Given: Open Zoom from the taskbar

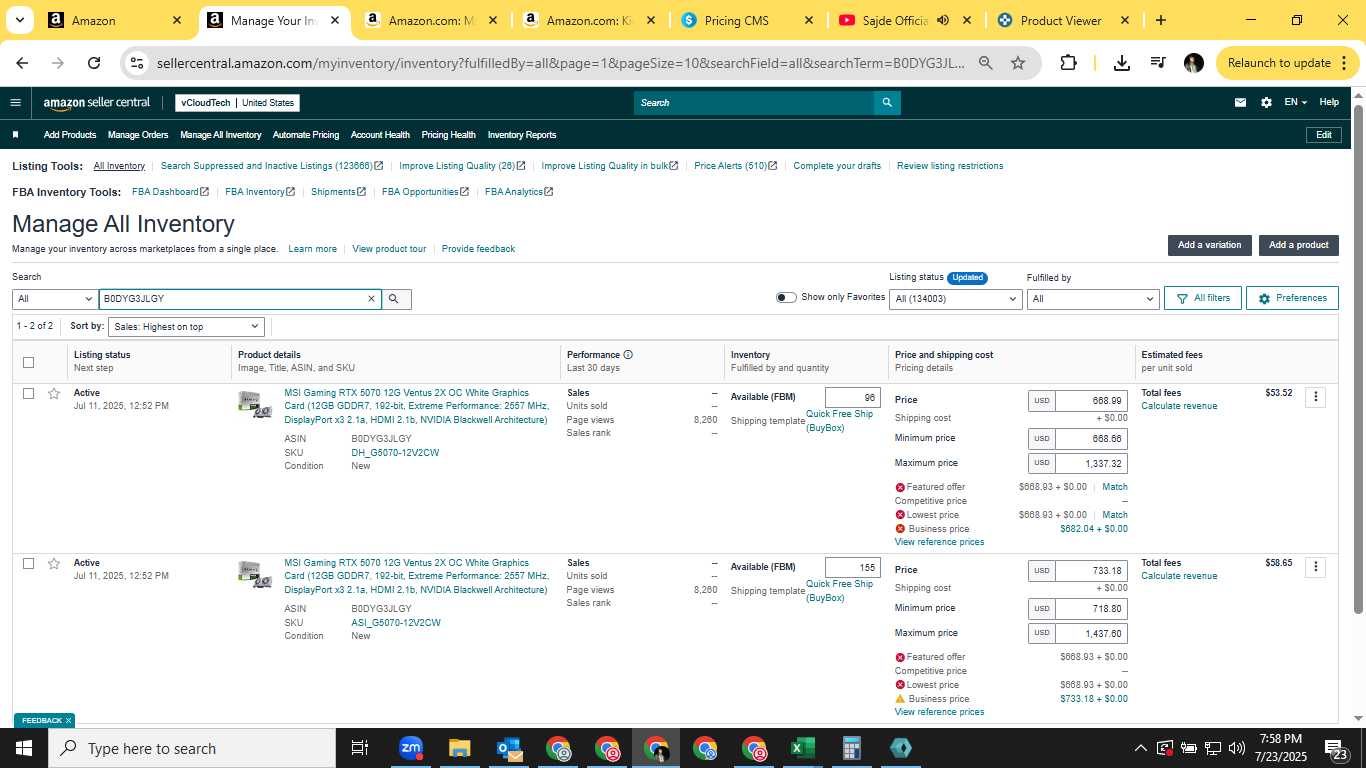Looking at the screenshot, I should point(410,748).
